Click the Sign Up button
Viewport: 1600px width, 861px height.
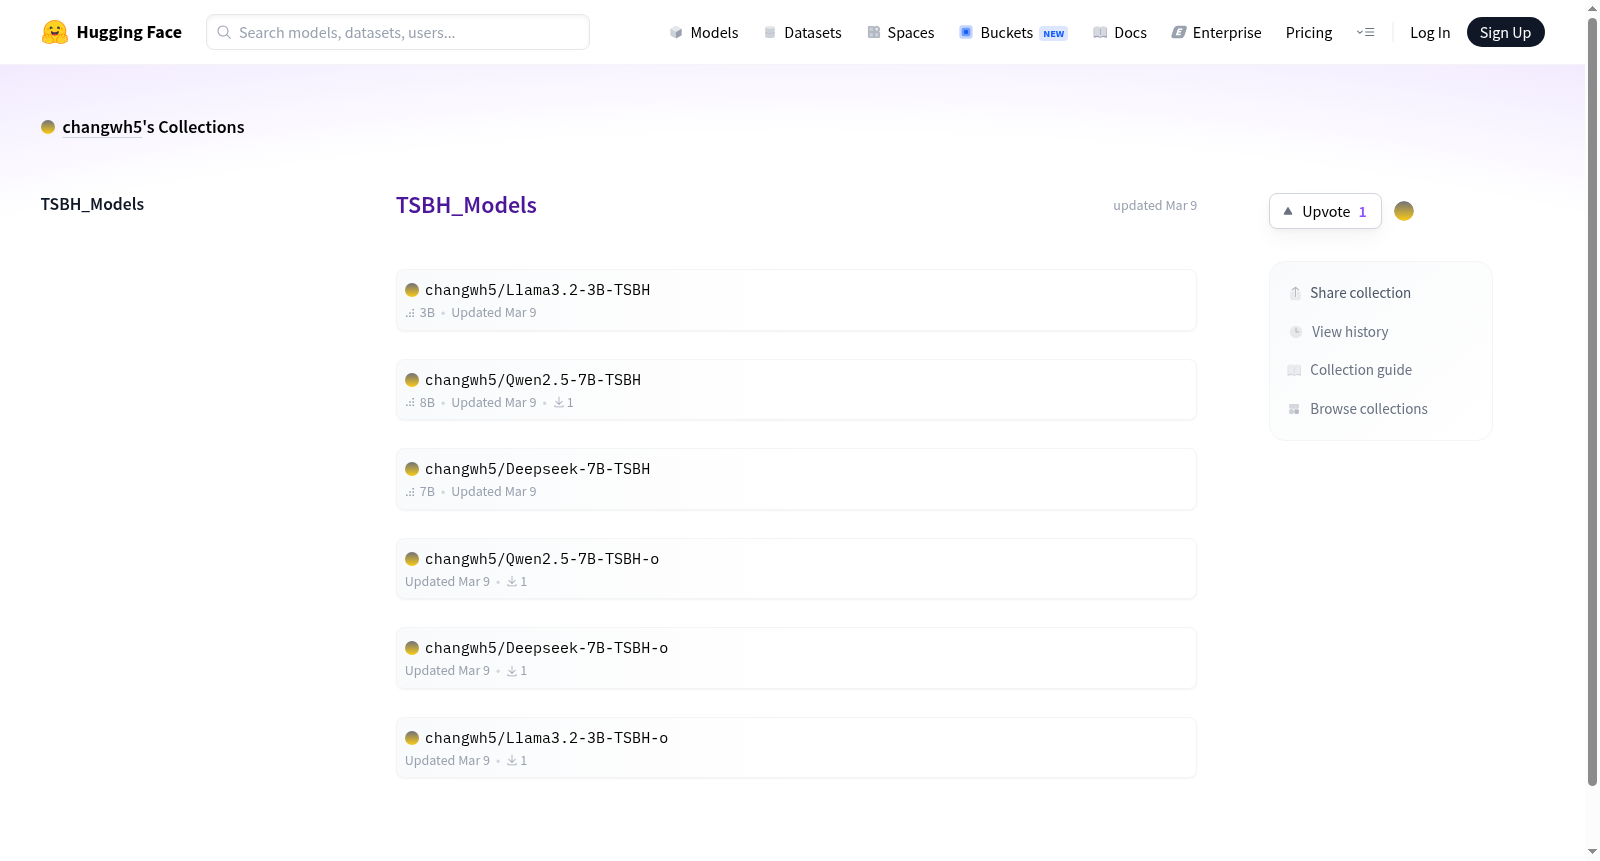pyautogui.click(x=1505, y=32)
